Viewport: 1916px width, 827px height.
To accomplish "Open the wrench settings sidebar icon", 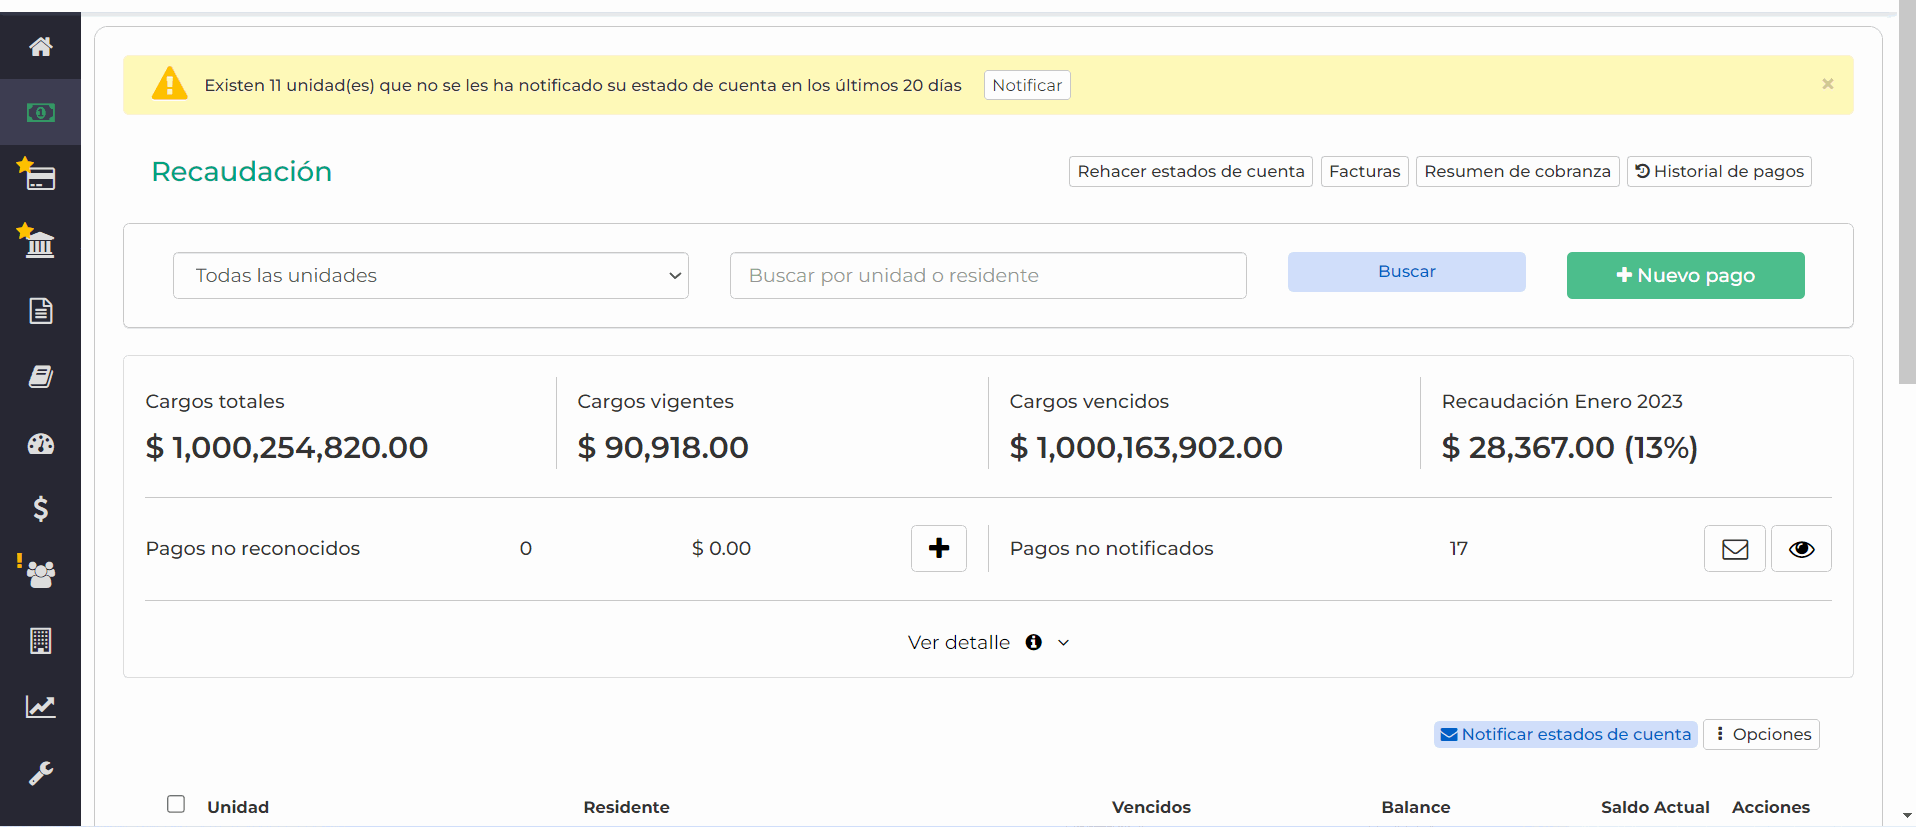I will click(40, 773).
